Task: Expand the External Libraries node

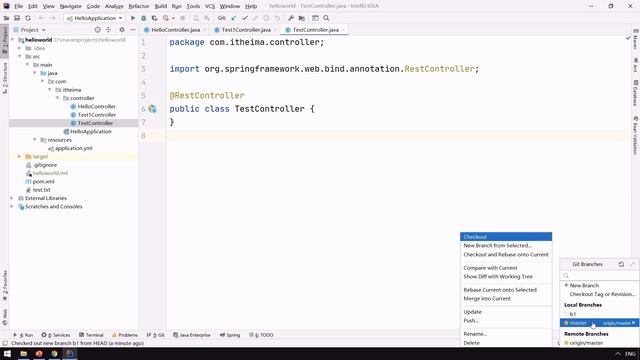Action: [12, 198]
